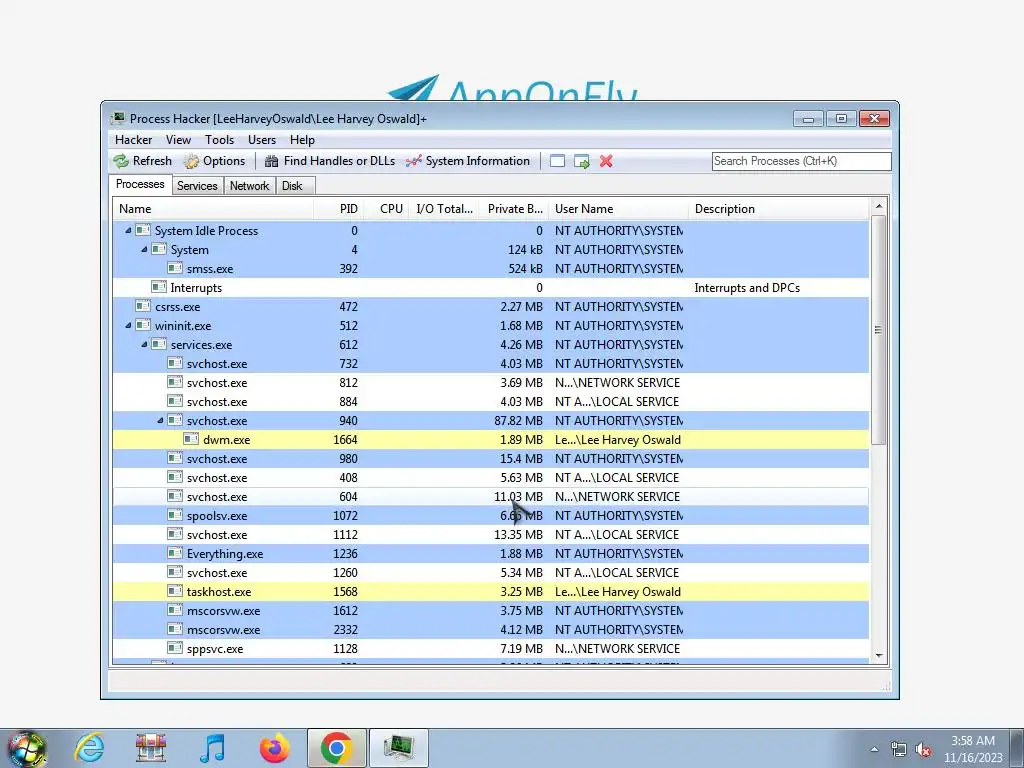Open System Information graphs
This screenshot has height=768, width=1024.
(468, 161)
